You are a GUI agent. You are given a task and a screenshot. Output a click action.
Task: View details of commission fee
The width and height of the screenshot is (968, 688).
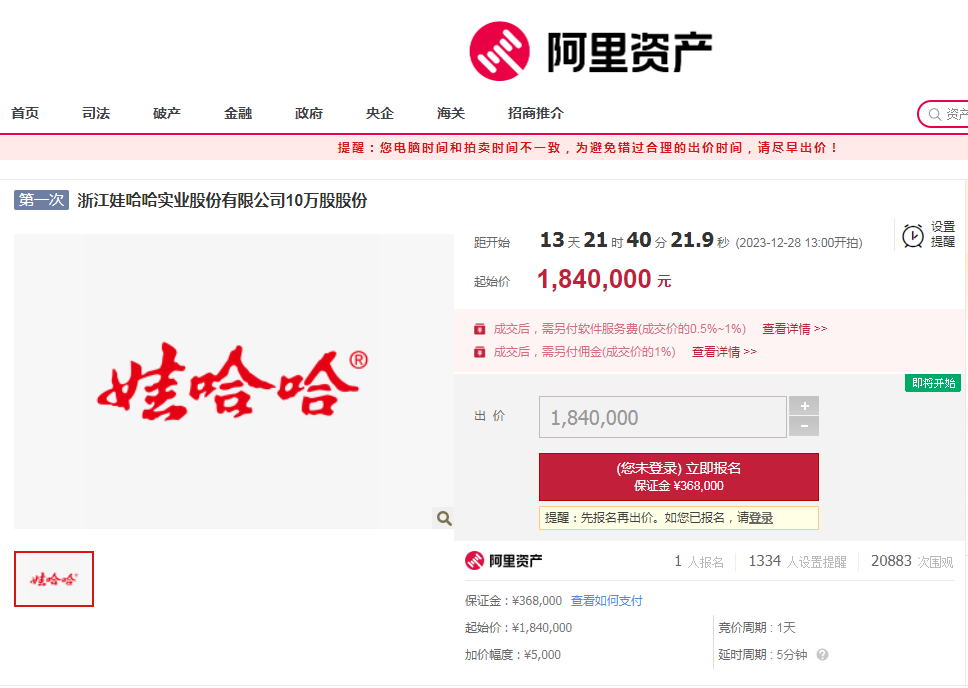click(x=724, y=352)
